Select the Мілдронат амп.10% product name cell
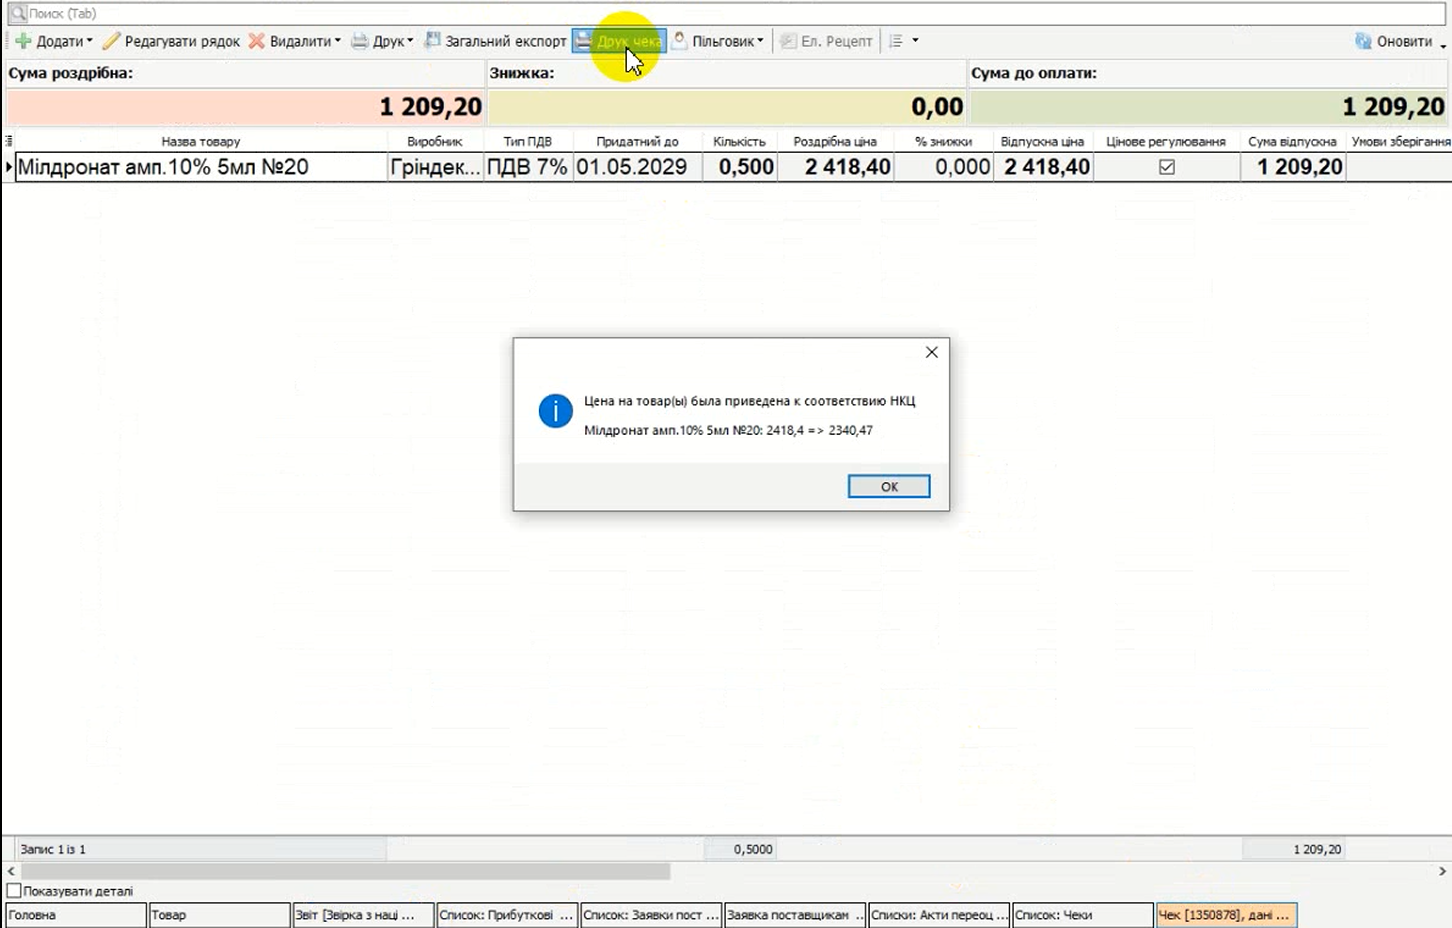Image resolution: width=1452 pixels, height=928 pixels. click(200, 167)
